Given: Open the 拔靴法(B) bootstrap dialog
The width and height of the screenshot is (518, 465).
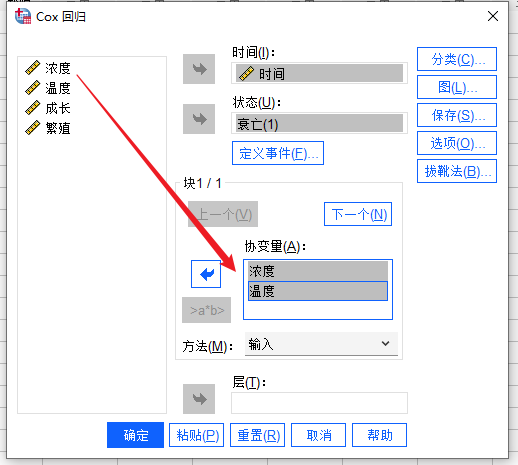Looking at the screenshot, I should coord(457,171).
